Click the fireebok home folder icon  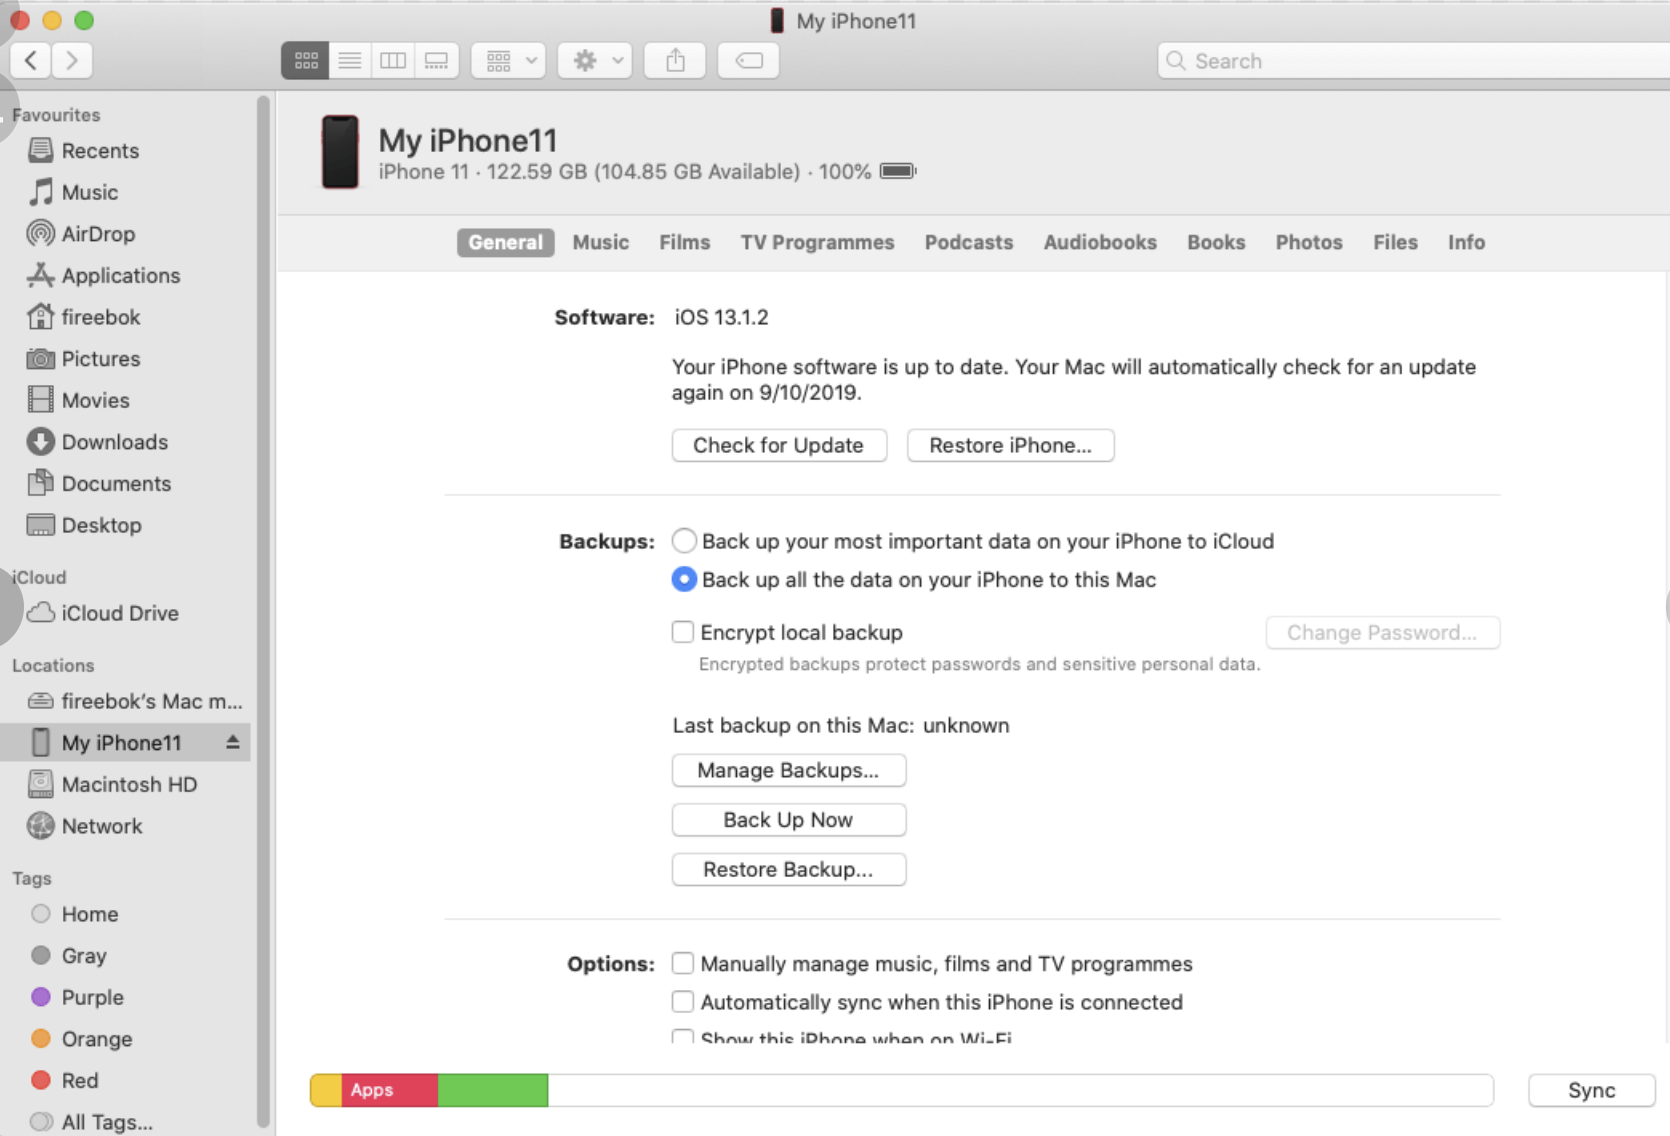tap(40, 317)
